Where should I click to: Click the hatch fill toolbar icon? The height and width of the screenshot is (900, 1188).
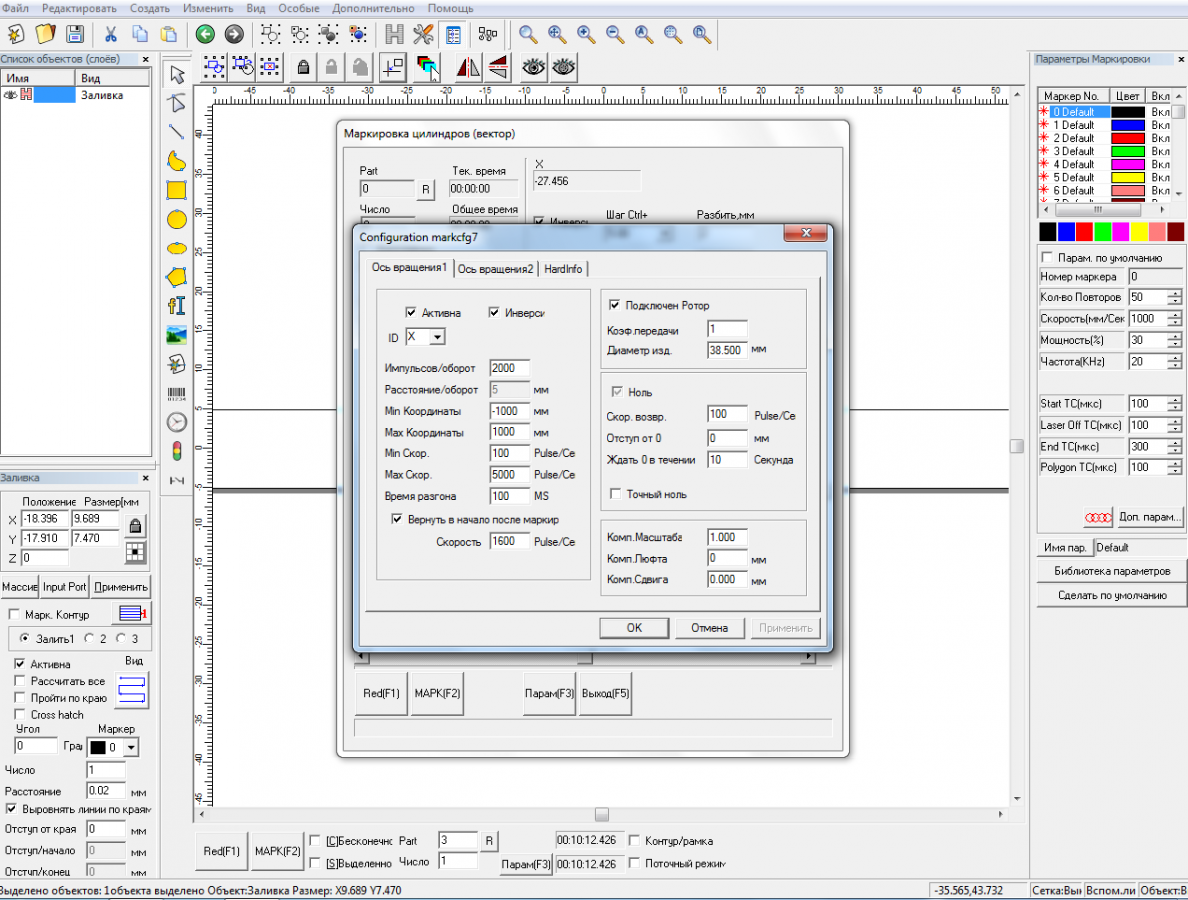click(x=394, y=34)
